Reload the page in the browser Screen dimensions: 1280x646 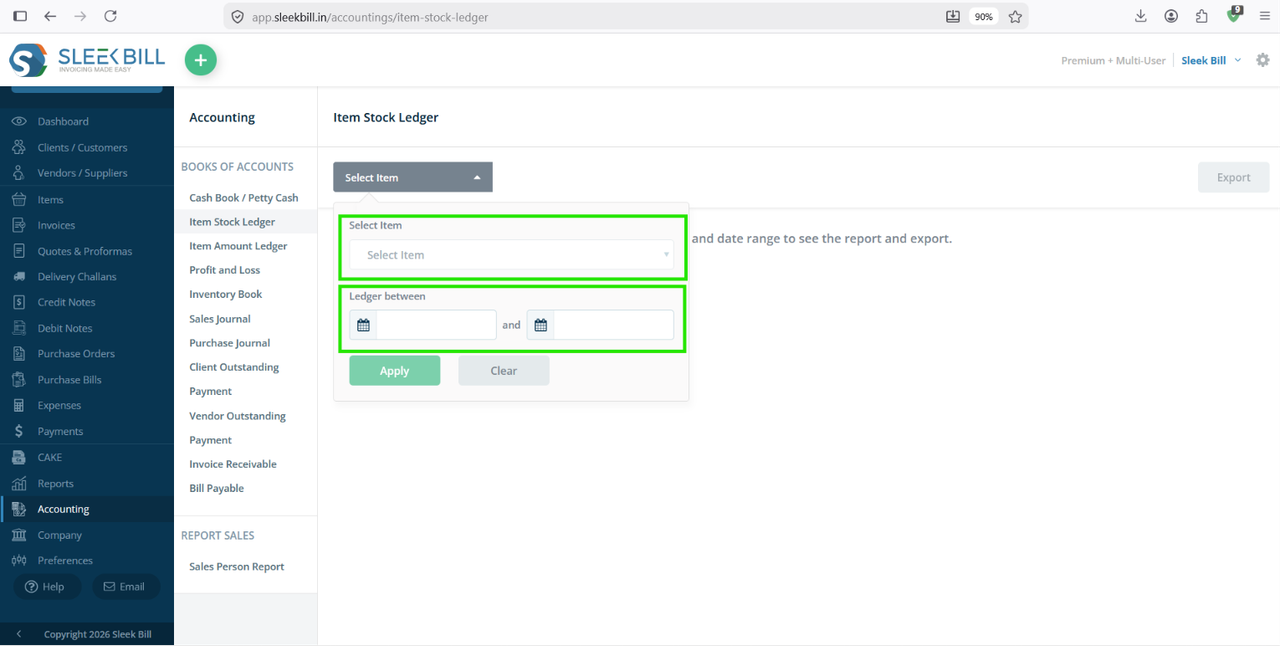click(x=110, y=16)
